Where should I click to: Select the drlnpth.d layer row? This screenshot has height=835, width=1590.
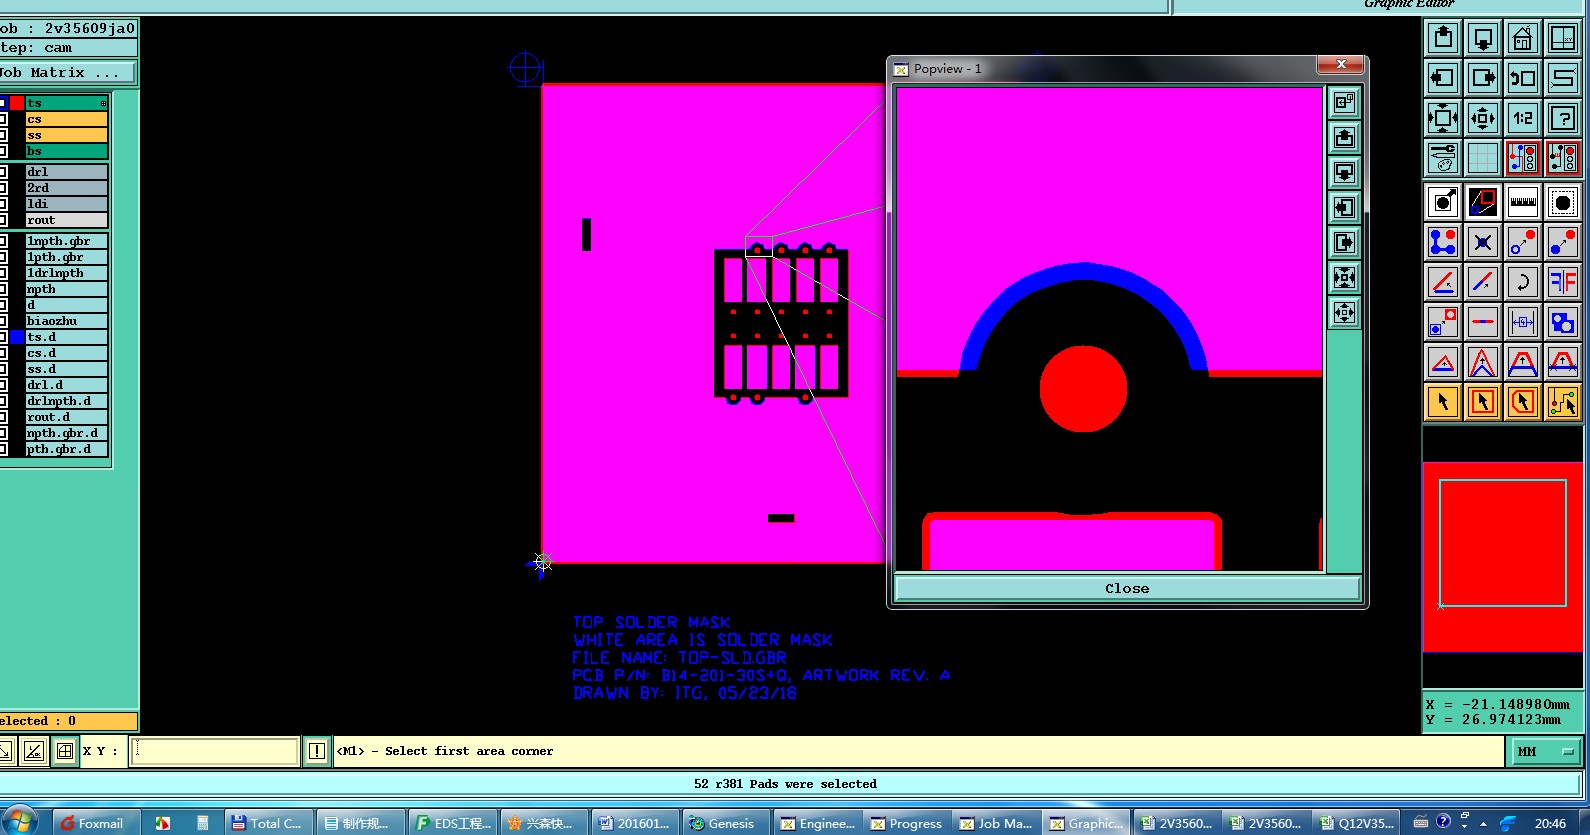pyautogui.click(x=66, y=401)
